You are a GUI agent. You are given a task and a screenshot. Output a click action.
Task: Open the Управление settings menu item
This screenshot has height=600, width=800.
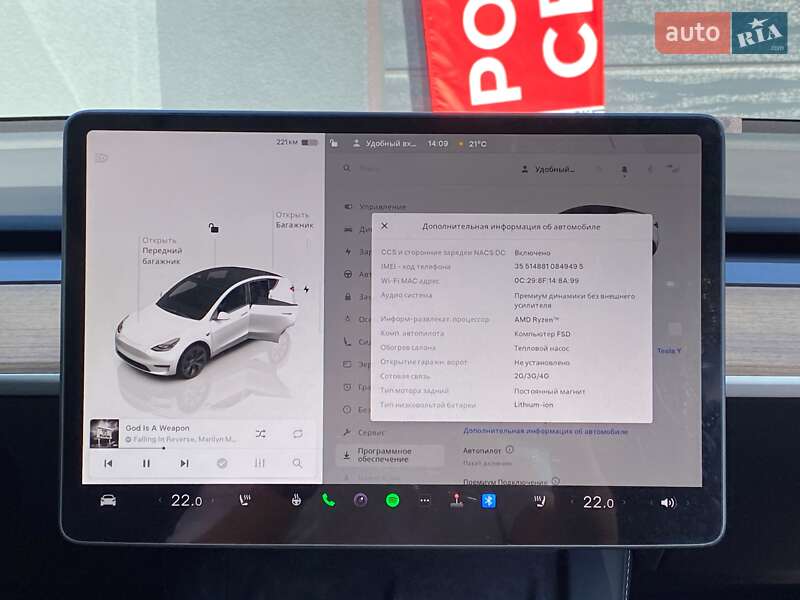click(375, 207)
